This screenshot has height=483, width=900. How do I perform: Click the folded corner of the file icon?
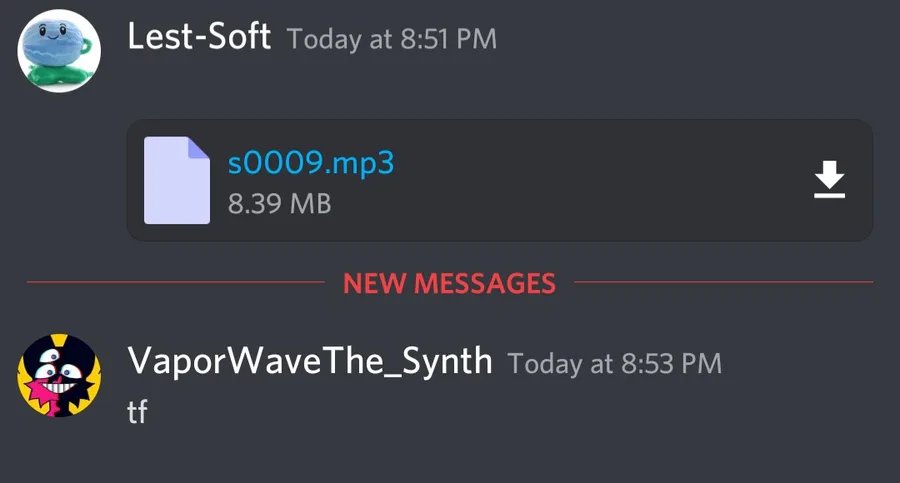click(198, 148)
